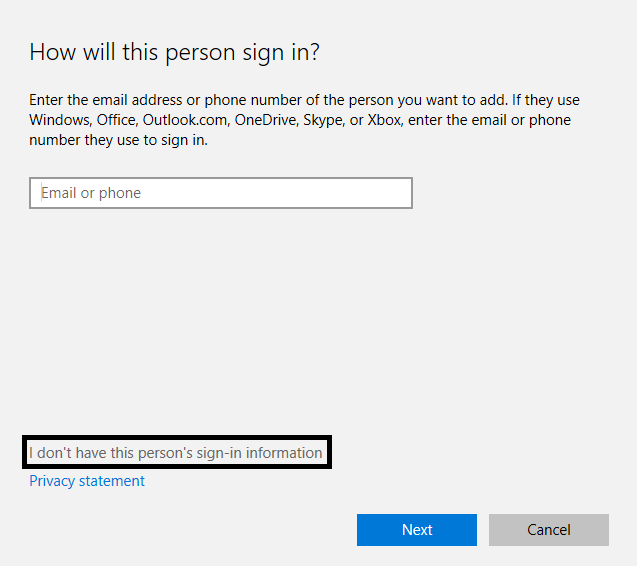Image resolution: width=637 pixels, height=566 pixels.
Task: Click the Email or phone input field
Action: point(221,193)
